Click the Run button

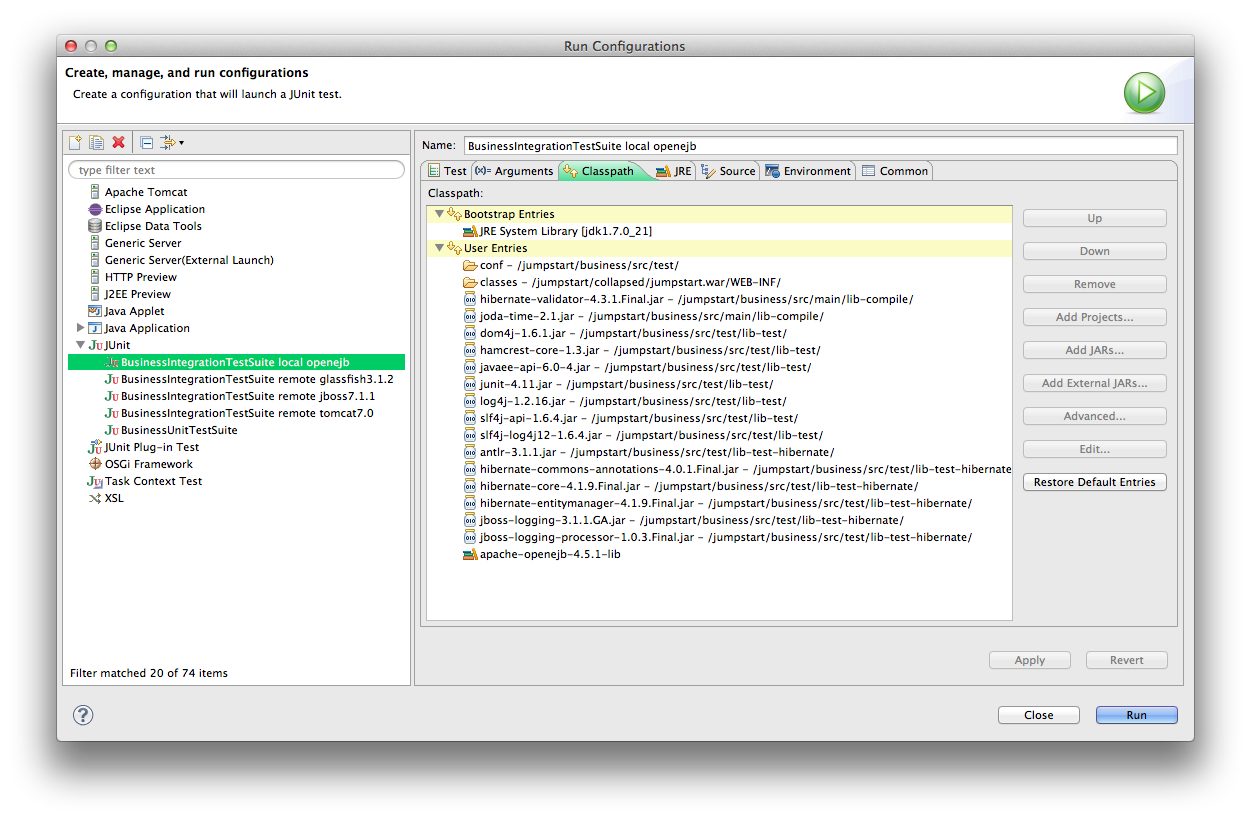coord(1137,715)
